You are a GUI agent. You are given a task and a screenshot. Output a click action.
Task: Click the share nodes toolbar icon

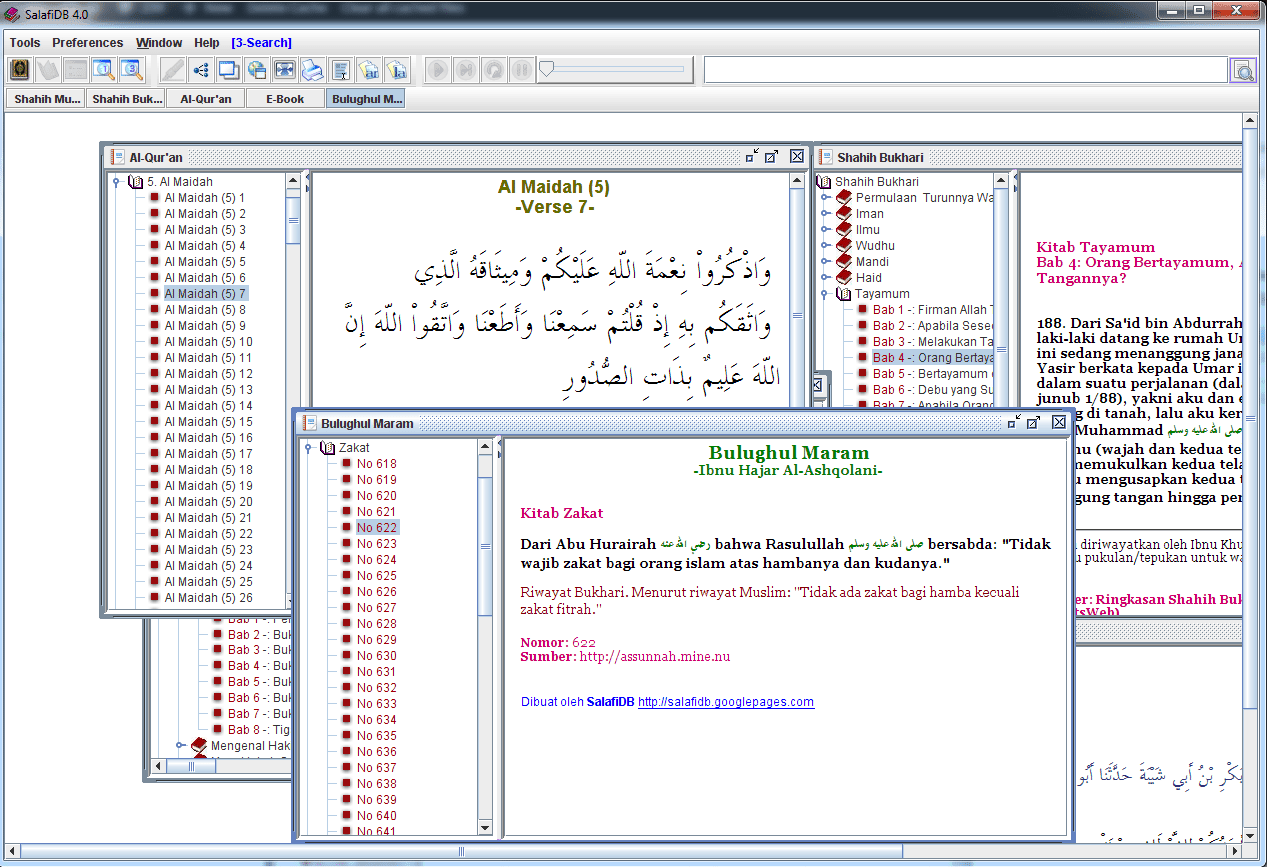pyautogui.click(x=200, y=70)
